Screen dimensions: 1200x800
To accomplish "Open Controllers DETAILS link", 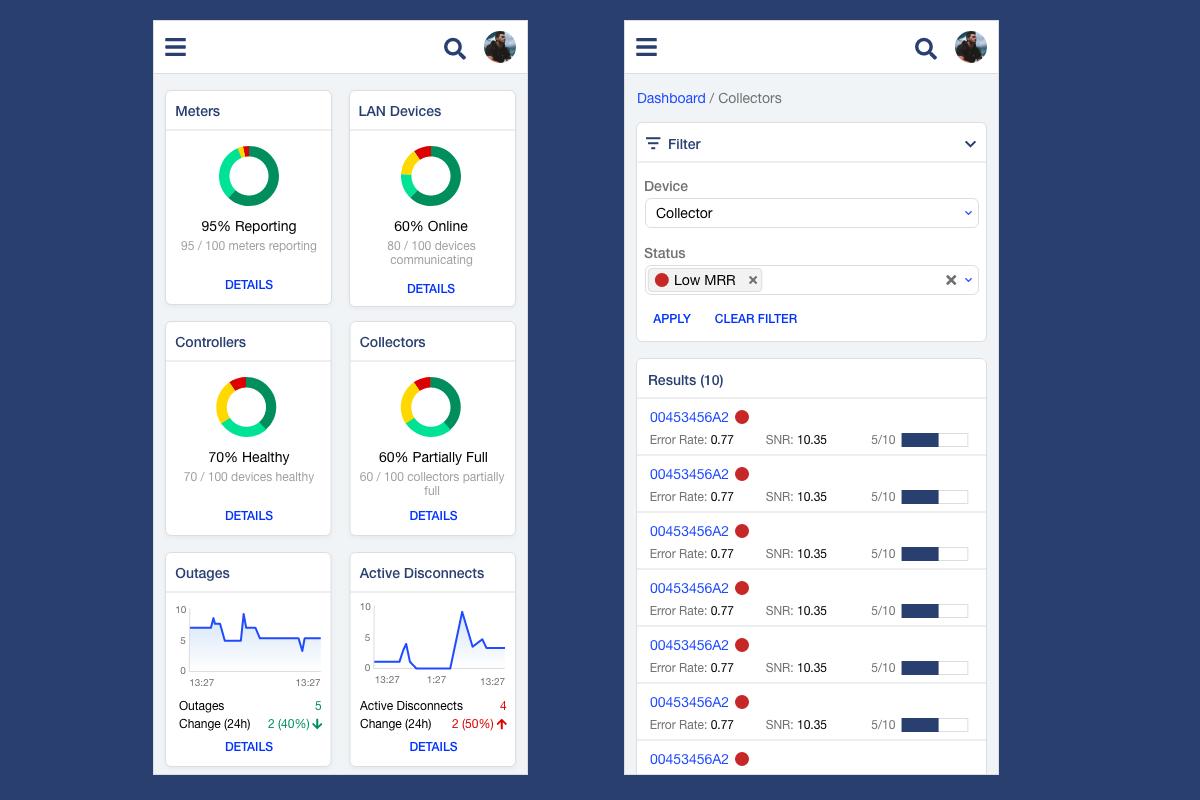I will (249, 516).
